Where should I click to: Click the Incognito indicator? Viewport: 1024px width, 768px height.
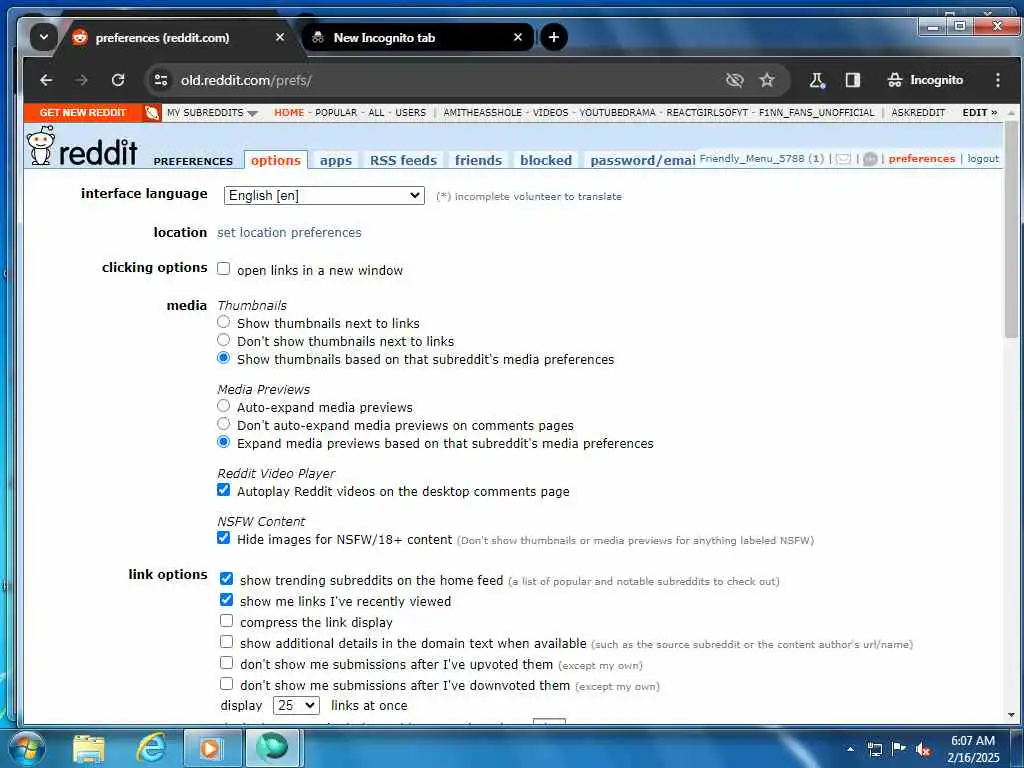[925, 80]
